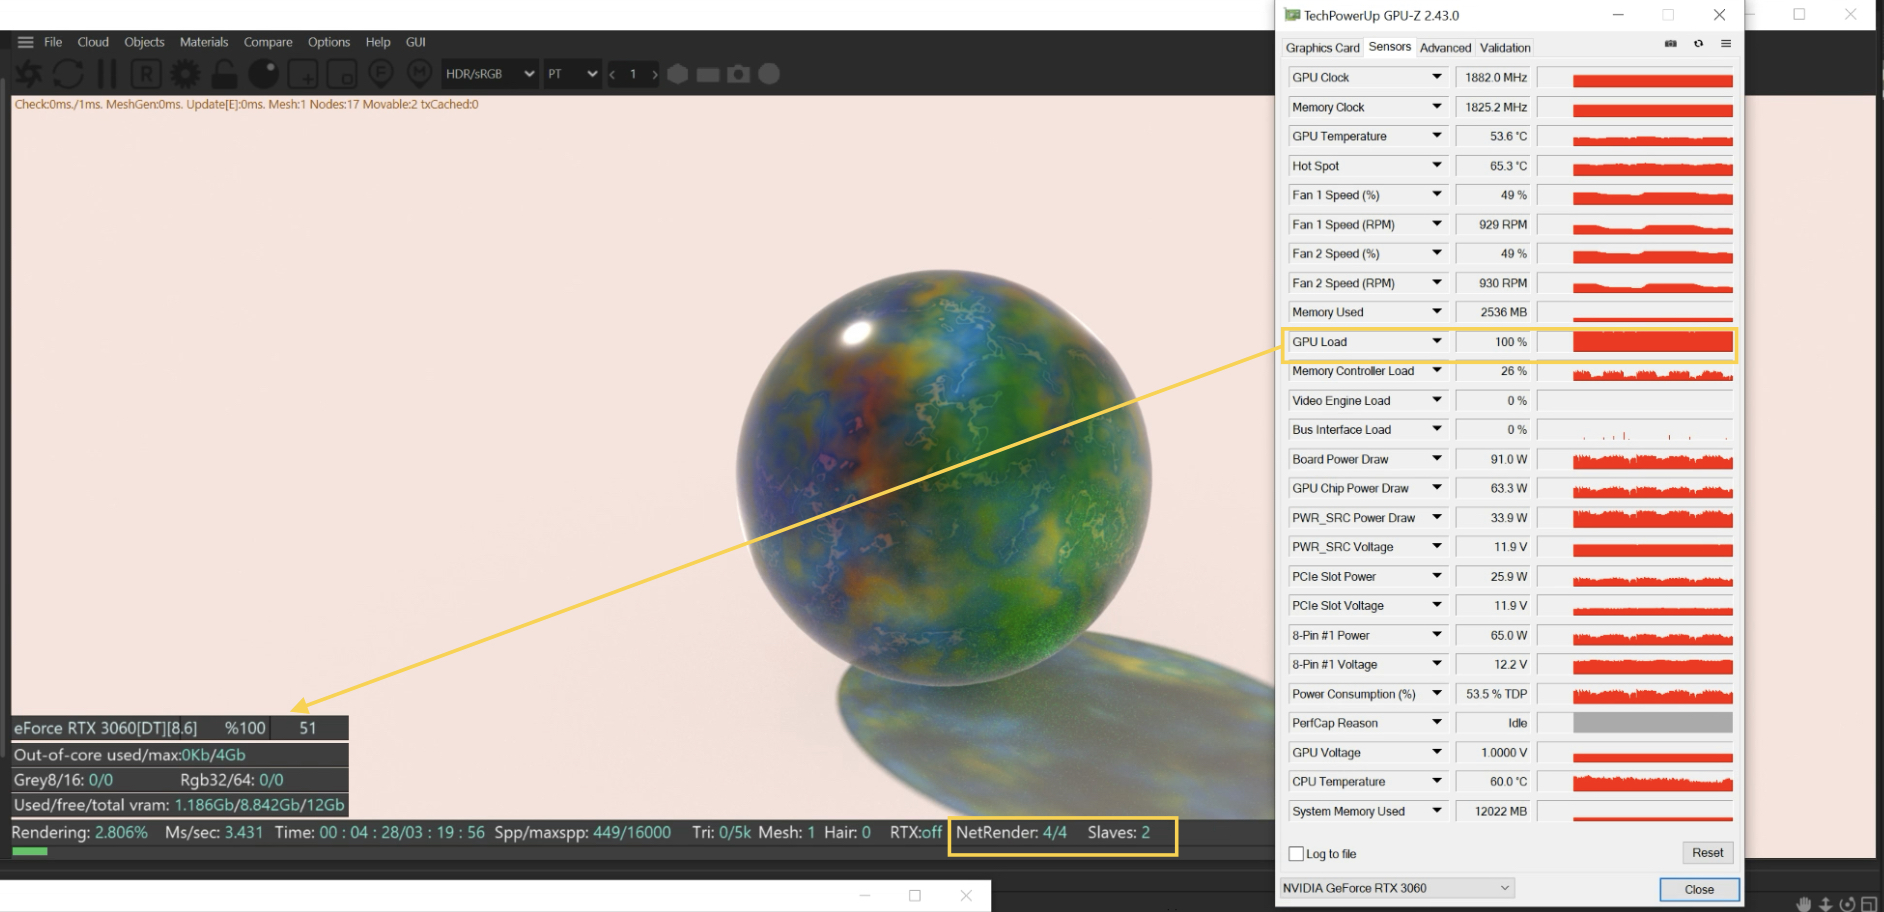Image resolution: width=1884 pixels, height=912 pixels.
Task: Click the square-with-corner-box film region icon
Action: coord(342,74)
